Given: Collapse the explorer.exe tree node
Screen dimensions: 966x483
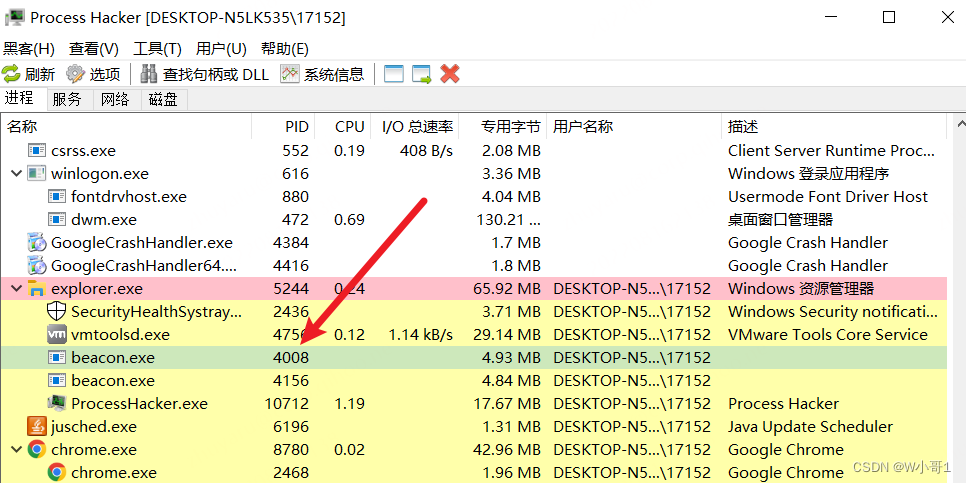Looking at the screenshot, I should click(x=16, y=288).
